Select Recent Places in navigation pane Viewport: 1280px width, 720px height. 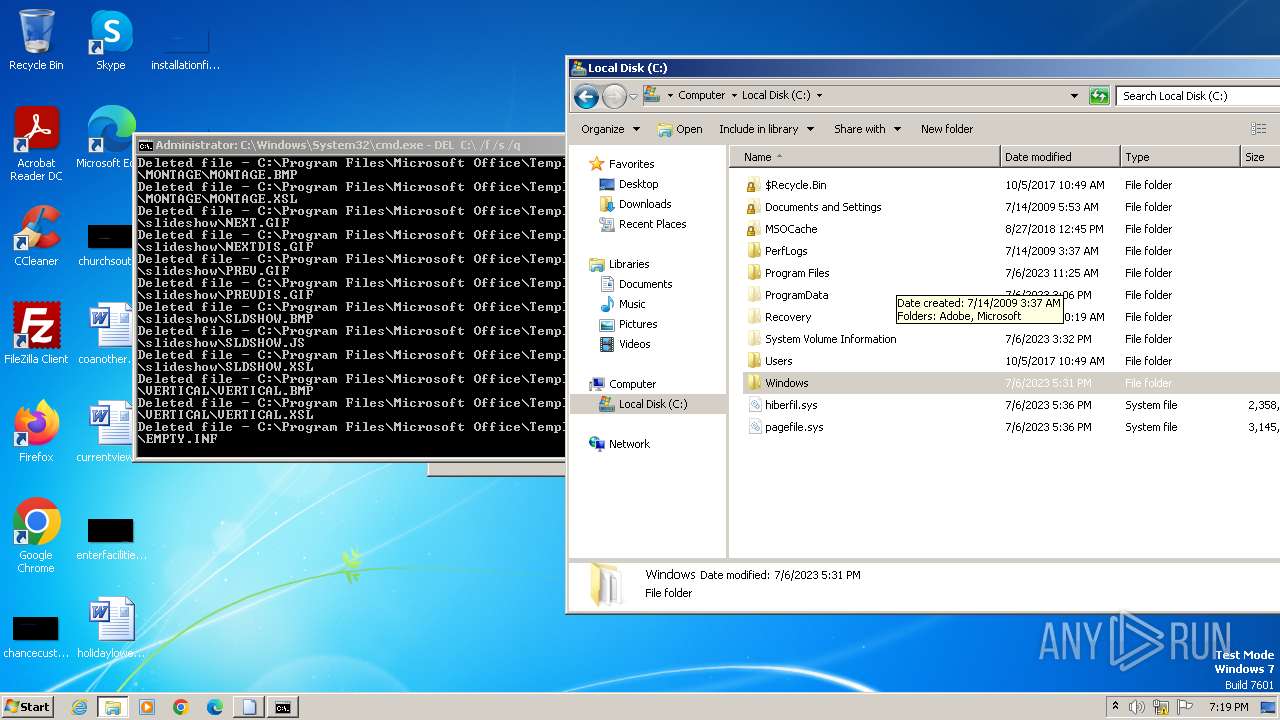(x=652, y=224)
